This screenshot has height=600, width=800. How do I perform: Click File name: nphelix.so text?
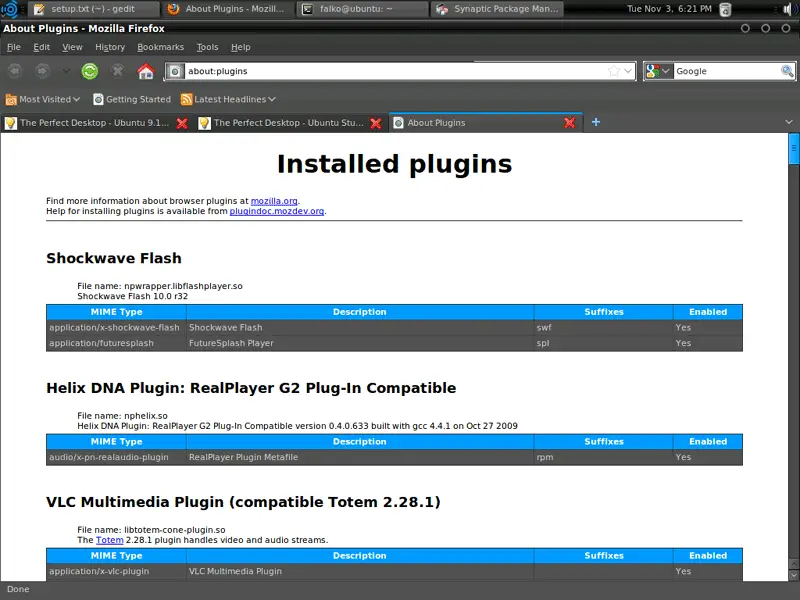(122, 416)
